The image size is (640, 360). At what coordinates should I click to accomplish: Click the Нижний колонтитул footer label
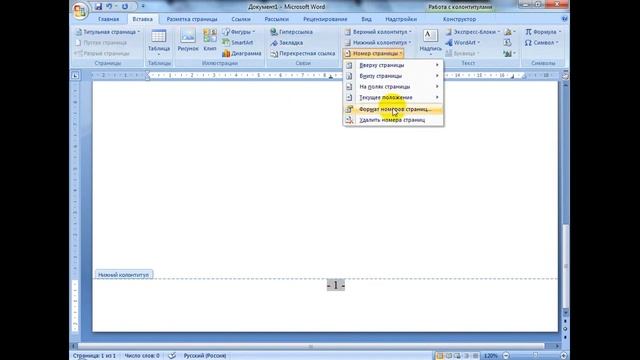(123, 275)
